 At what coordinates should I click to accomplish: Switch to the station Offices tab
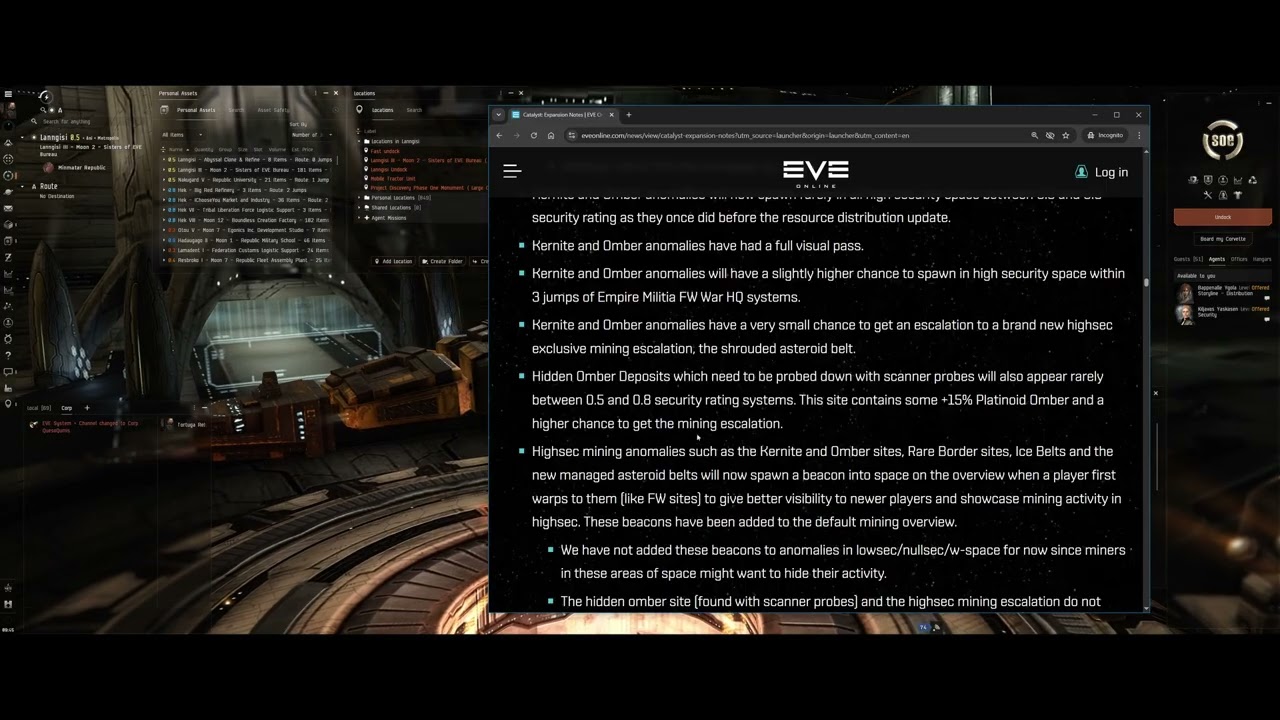pos(1239,259)
